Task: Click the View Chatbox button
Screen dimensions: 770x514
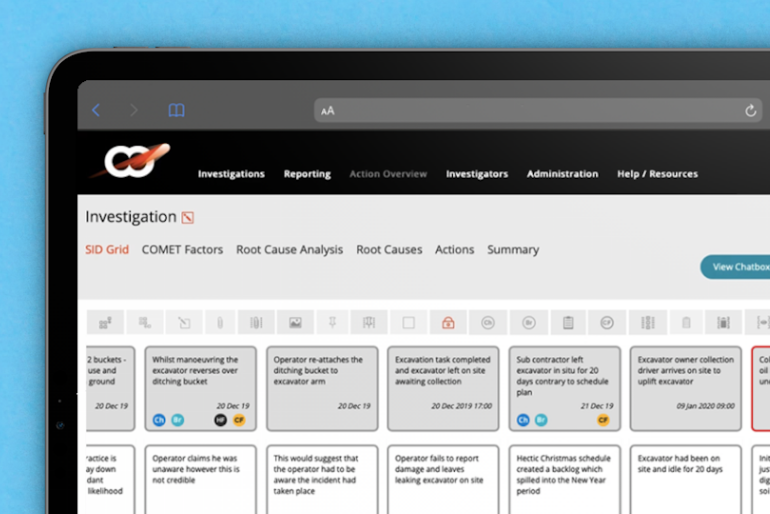Action: pos(738,267)
